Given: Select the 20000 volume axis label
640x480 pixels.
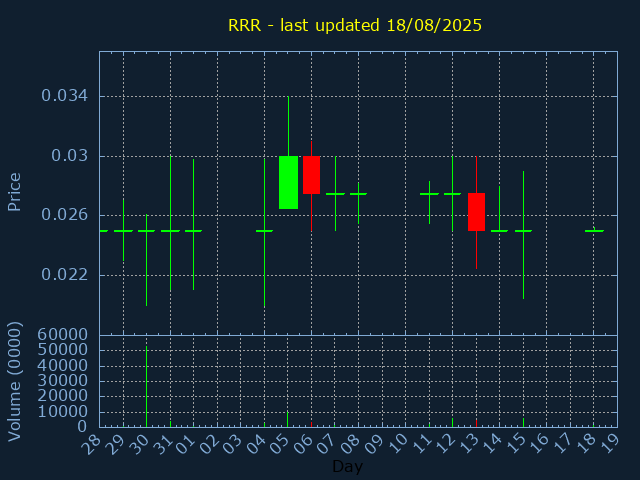Looking at the screenshot, I should click(62, 396).
